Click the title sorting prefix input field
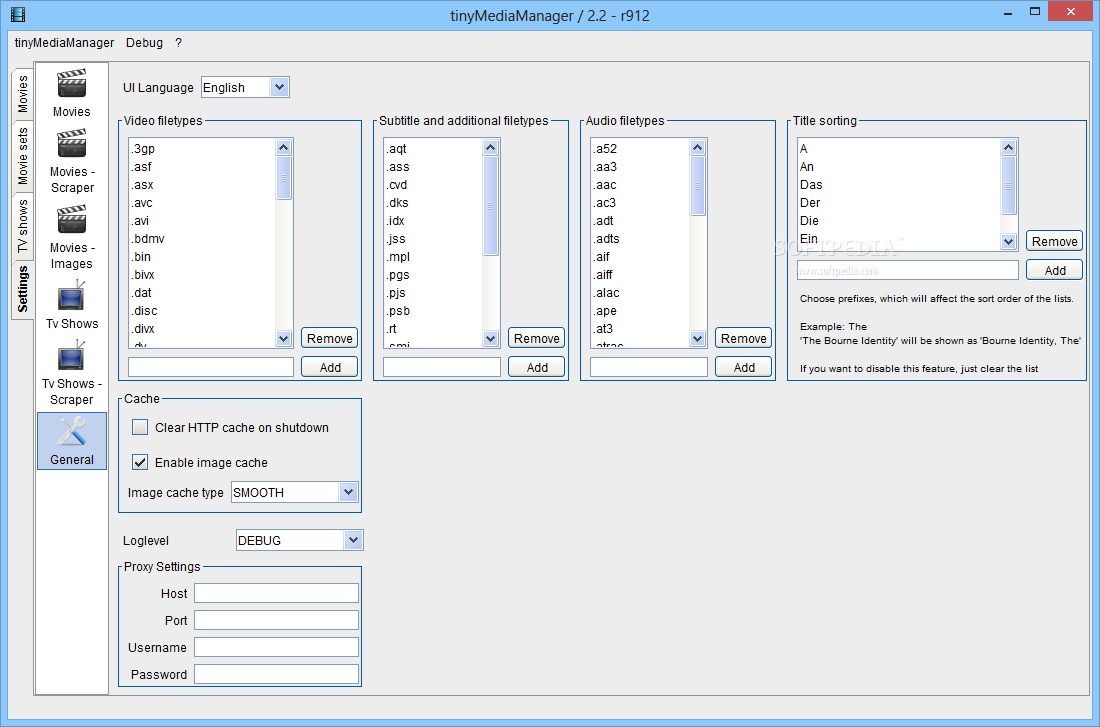This screenshot has width=1100, height=727. point(908,270)
